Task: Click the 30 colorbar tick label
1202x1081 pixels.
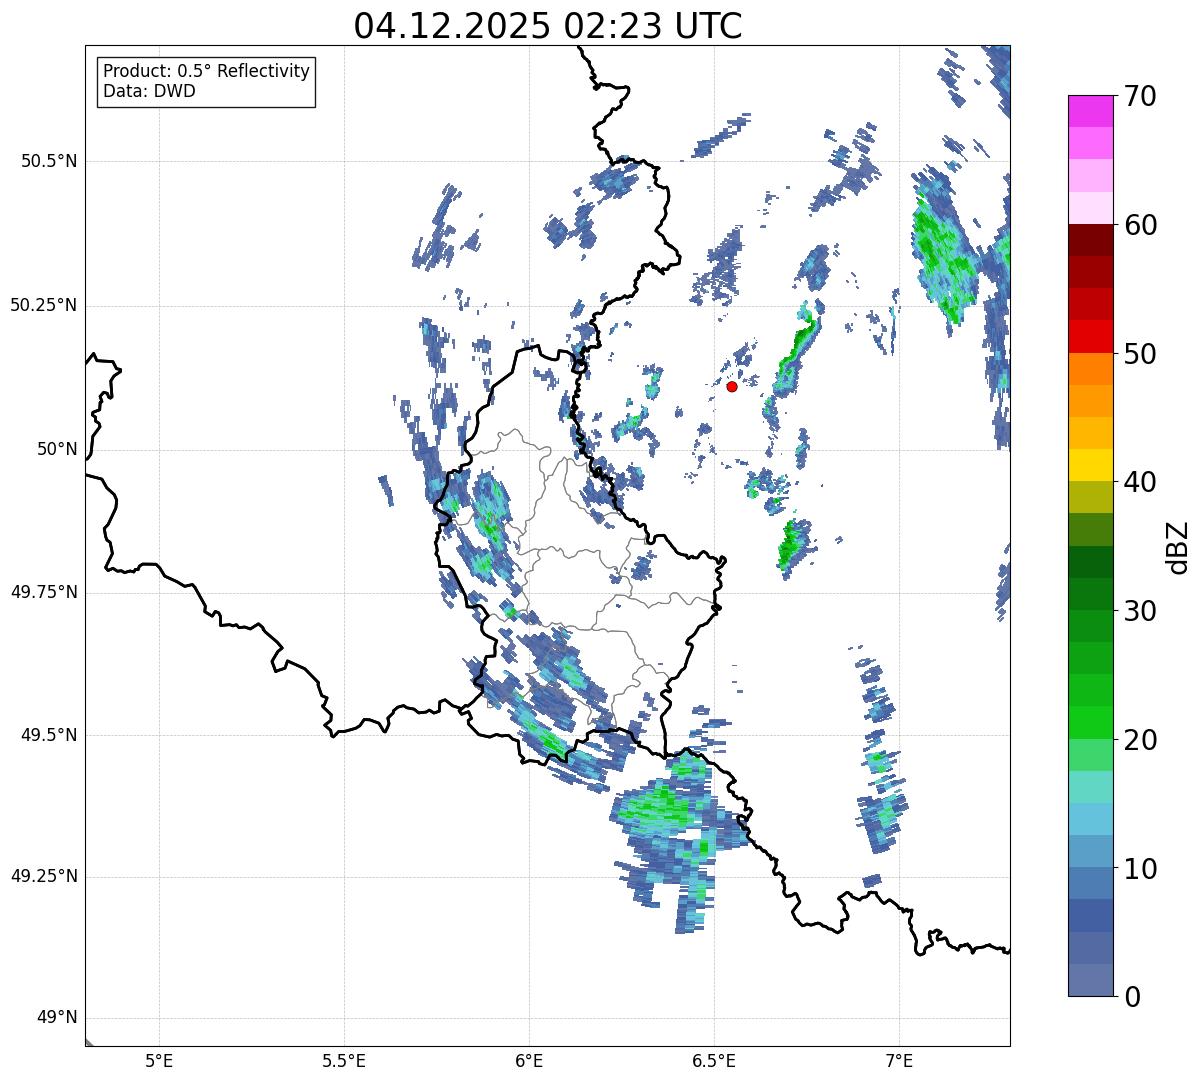Action: tap(1140, 611)
